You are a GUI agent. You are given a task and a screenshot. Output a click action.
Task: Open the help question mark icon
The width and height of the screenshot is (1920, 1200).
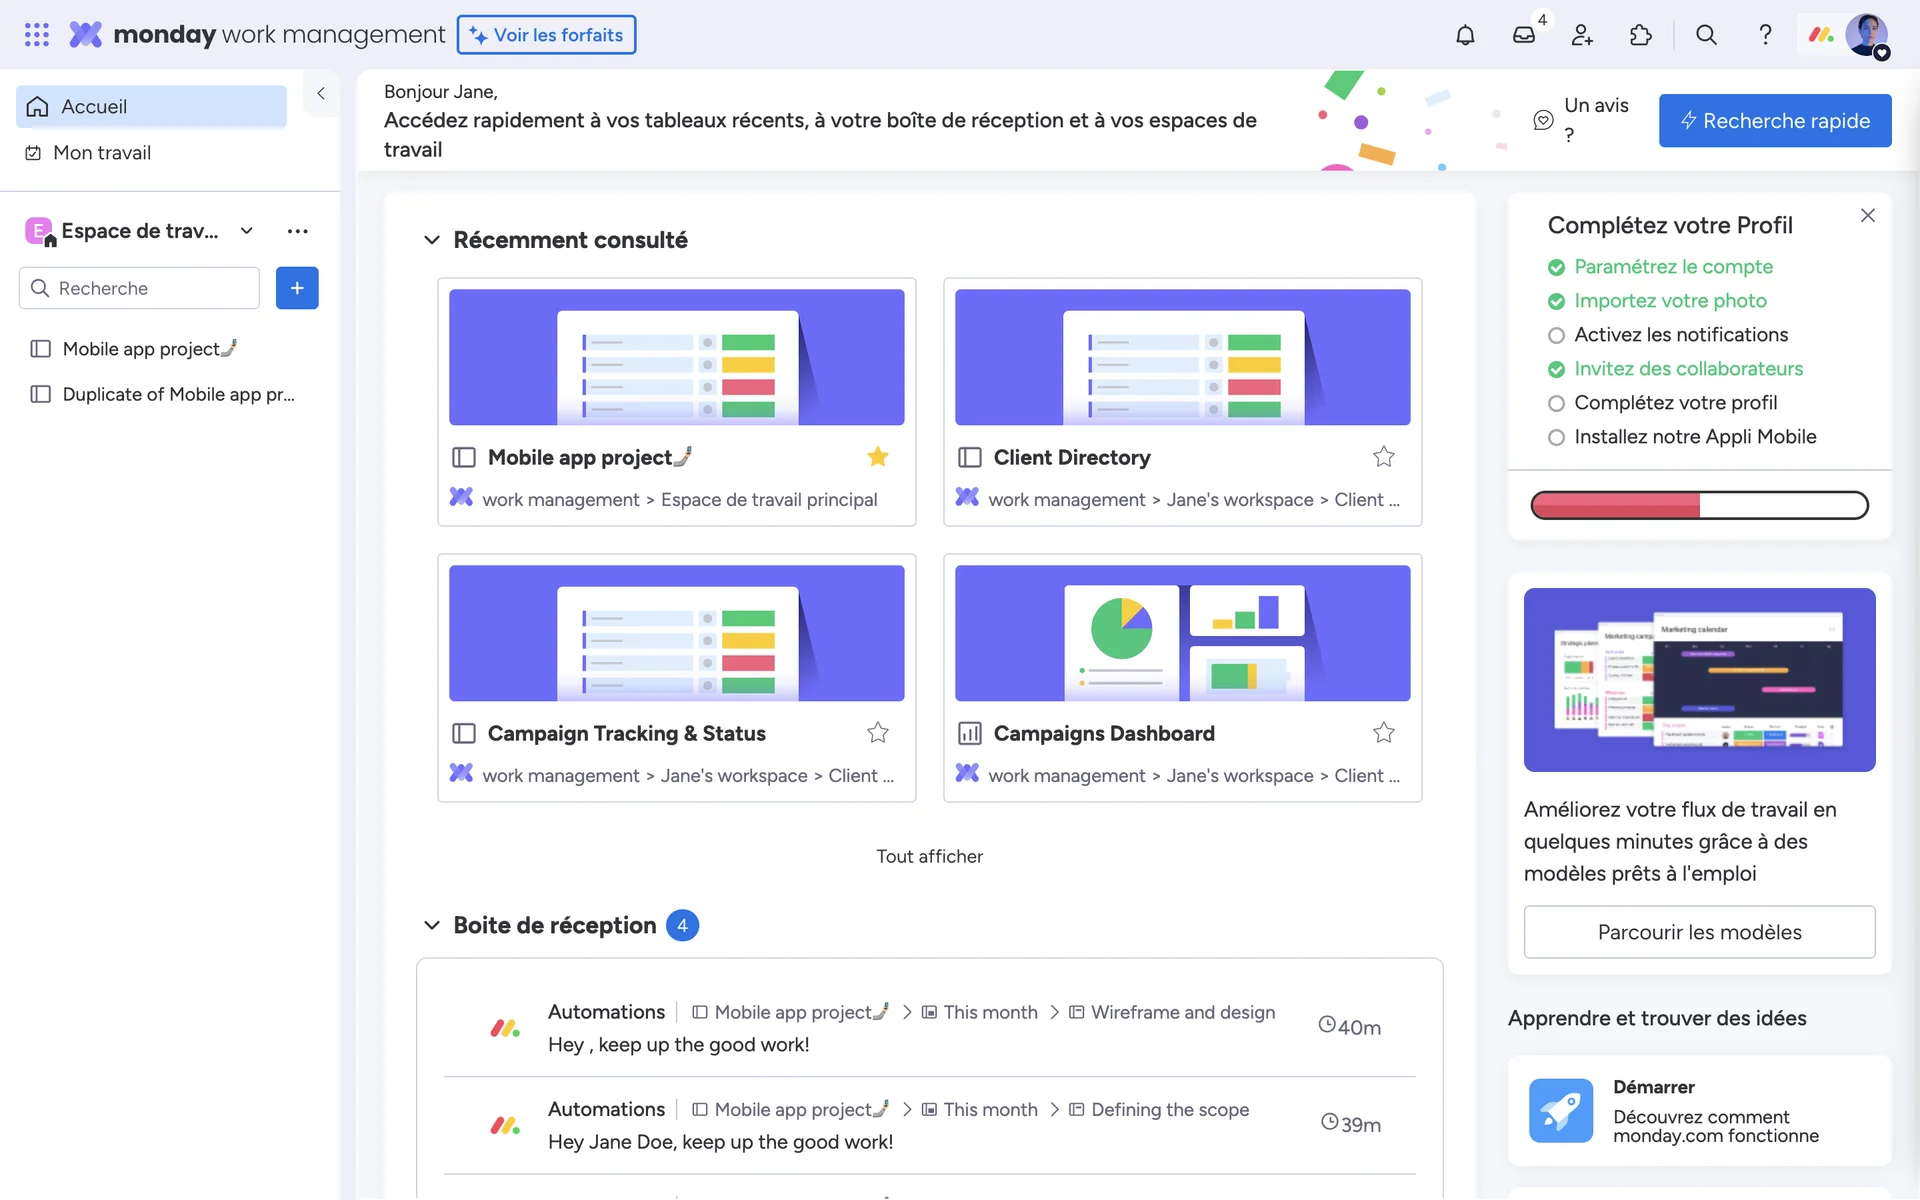1765,35
